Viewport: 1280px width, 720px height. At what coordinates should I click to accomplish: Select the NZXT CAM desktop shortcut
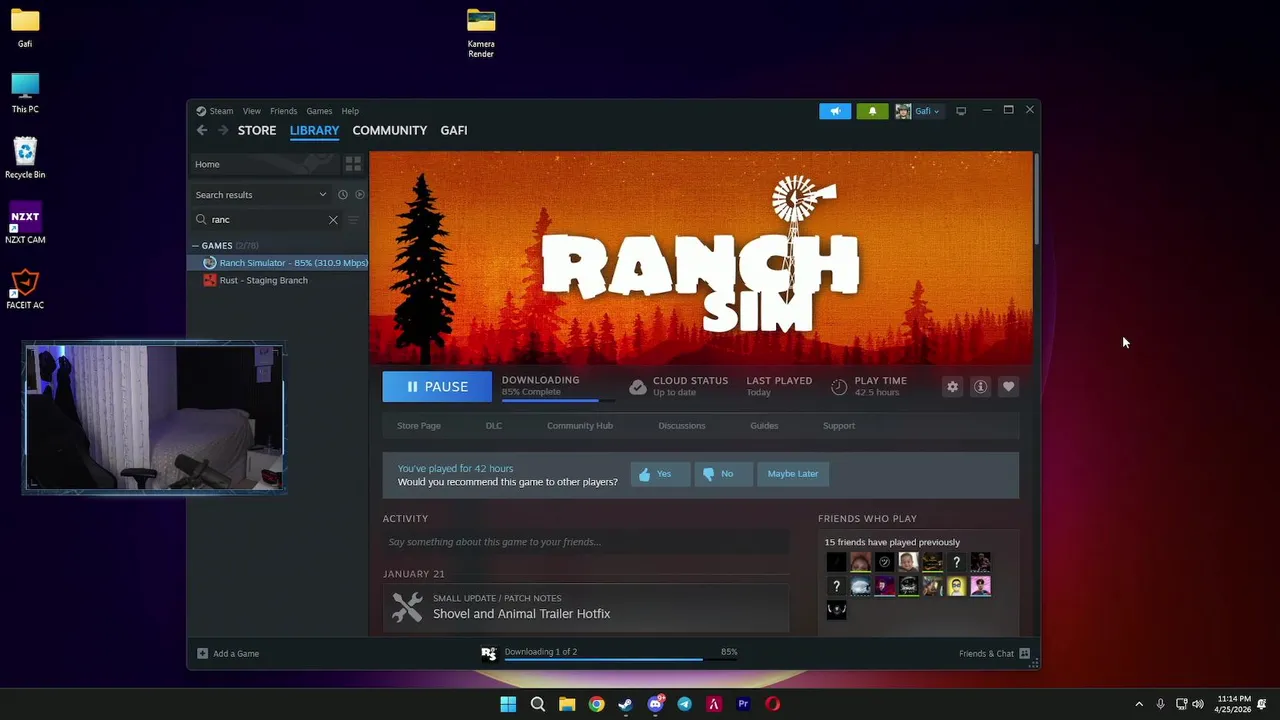25,224
